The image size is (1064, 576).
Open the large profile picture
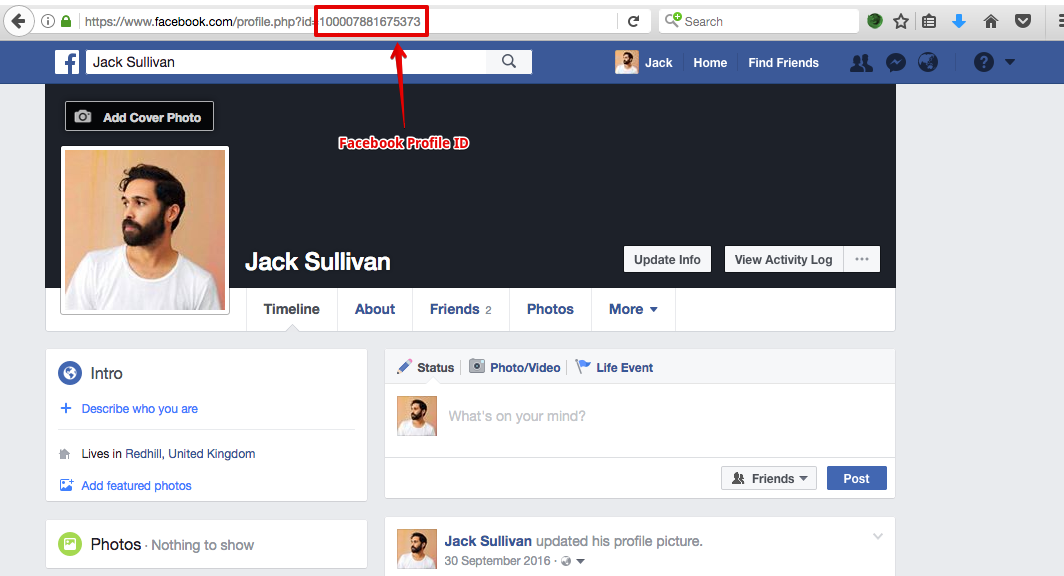point(145,230)
